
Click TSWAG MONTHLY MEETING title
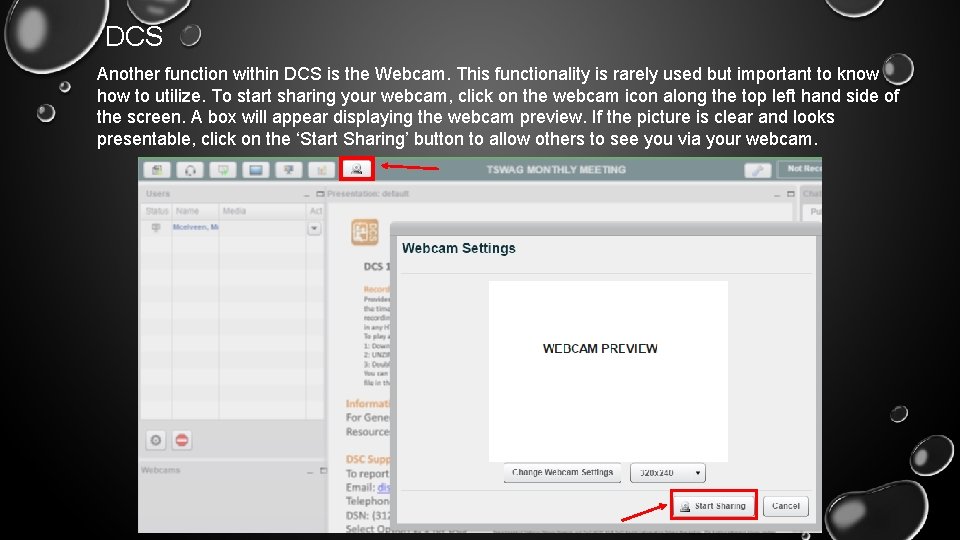click(556, 170)
